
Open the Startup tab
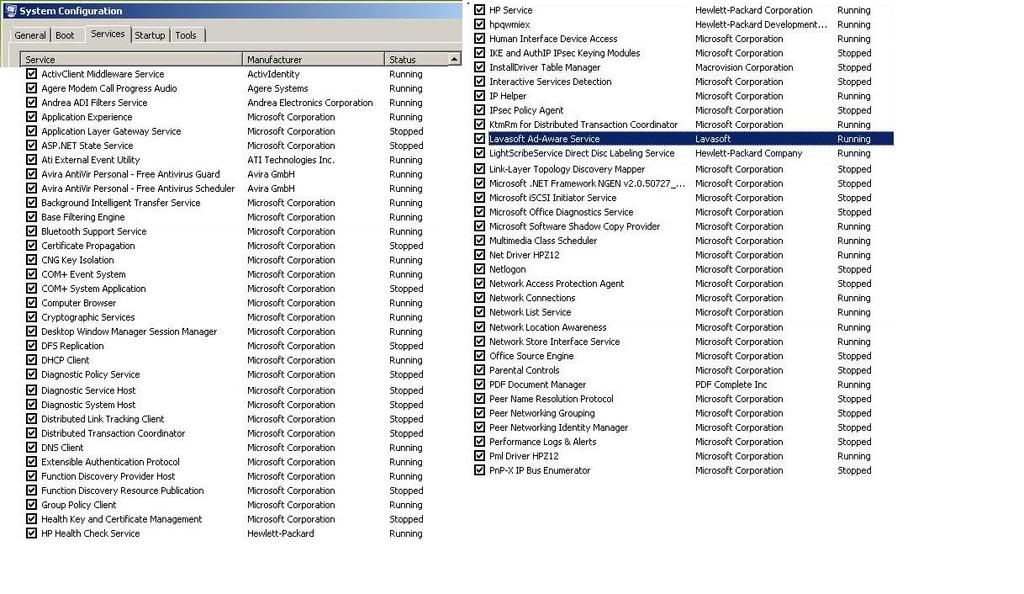click(x=150, y=35)
